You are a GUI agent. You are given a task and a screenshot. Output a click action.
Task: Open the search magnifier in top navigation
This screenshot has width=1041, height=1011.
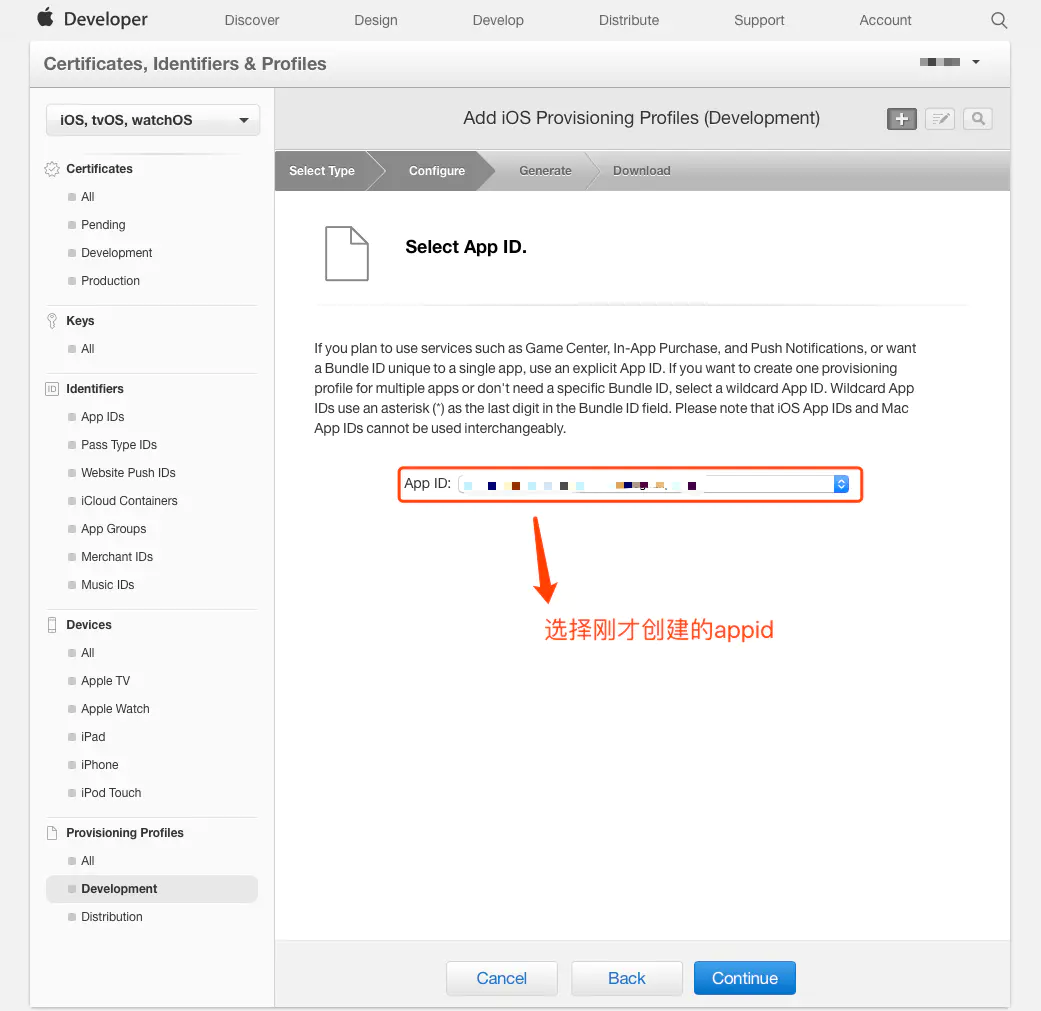(x=999, y=20)
